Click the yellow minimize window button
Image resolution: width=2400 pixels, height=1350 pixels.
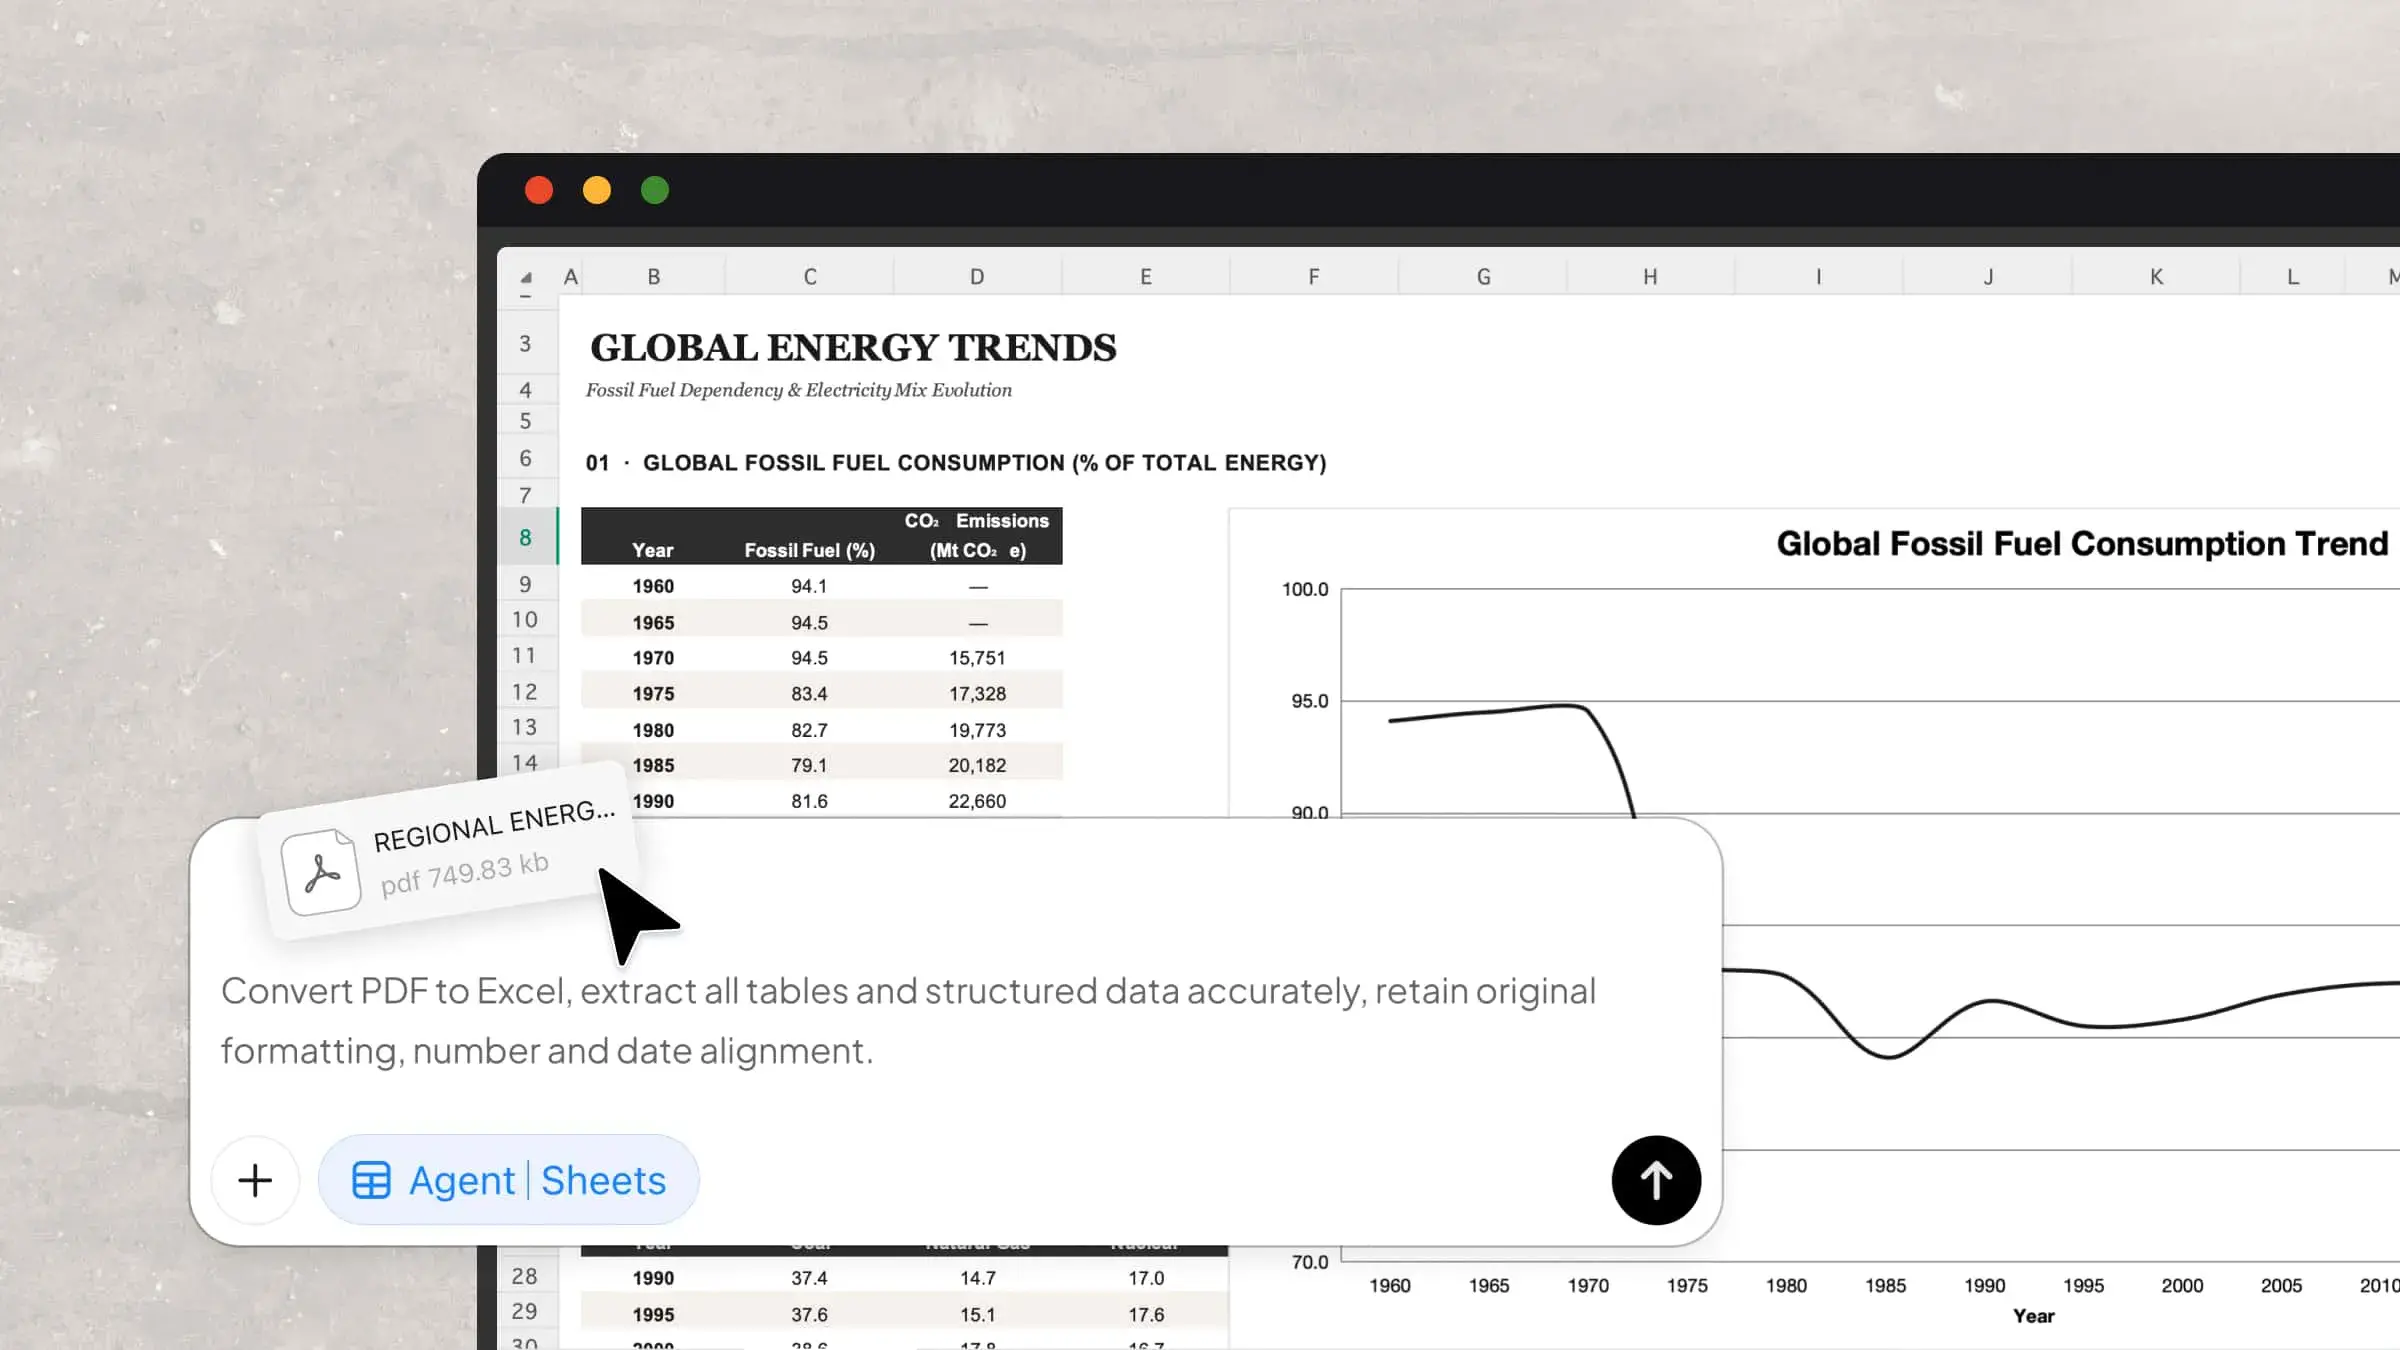(x=597, y=190)
